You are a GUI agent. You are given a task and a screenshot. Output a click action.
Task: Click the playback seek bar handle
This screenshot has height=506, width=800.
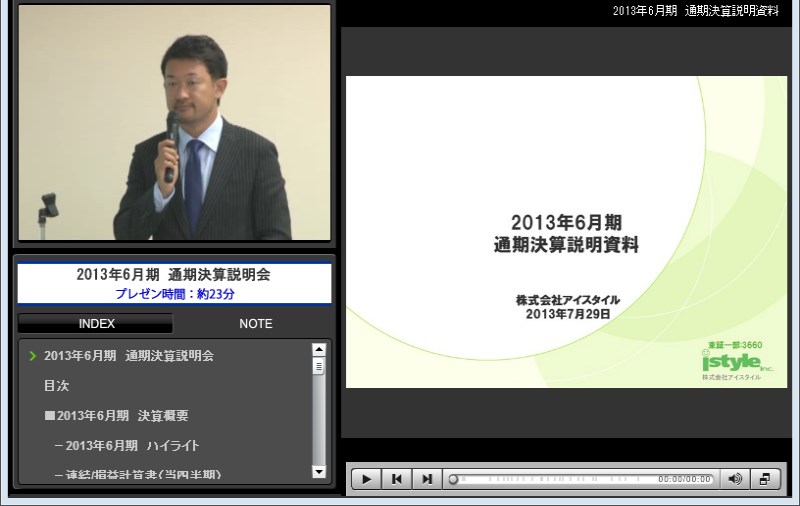click(453, 479)
